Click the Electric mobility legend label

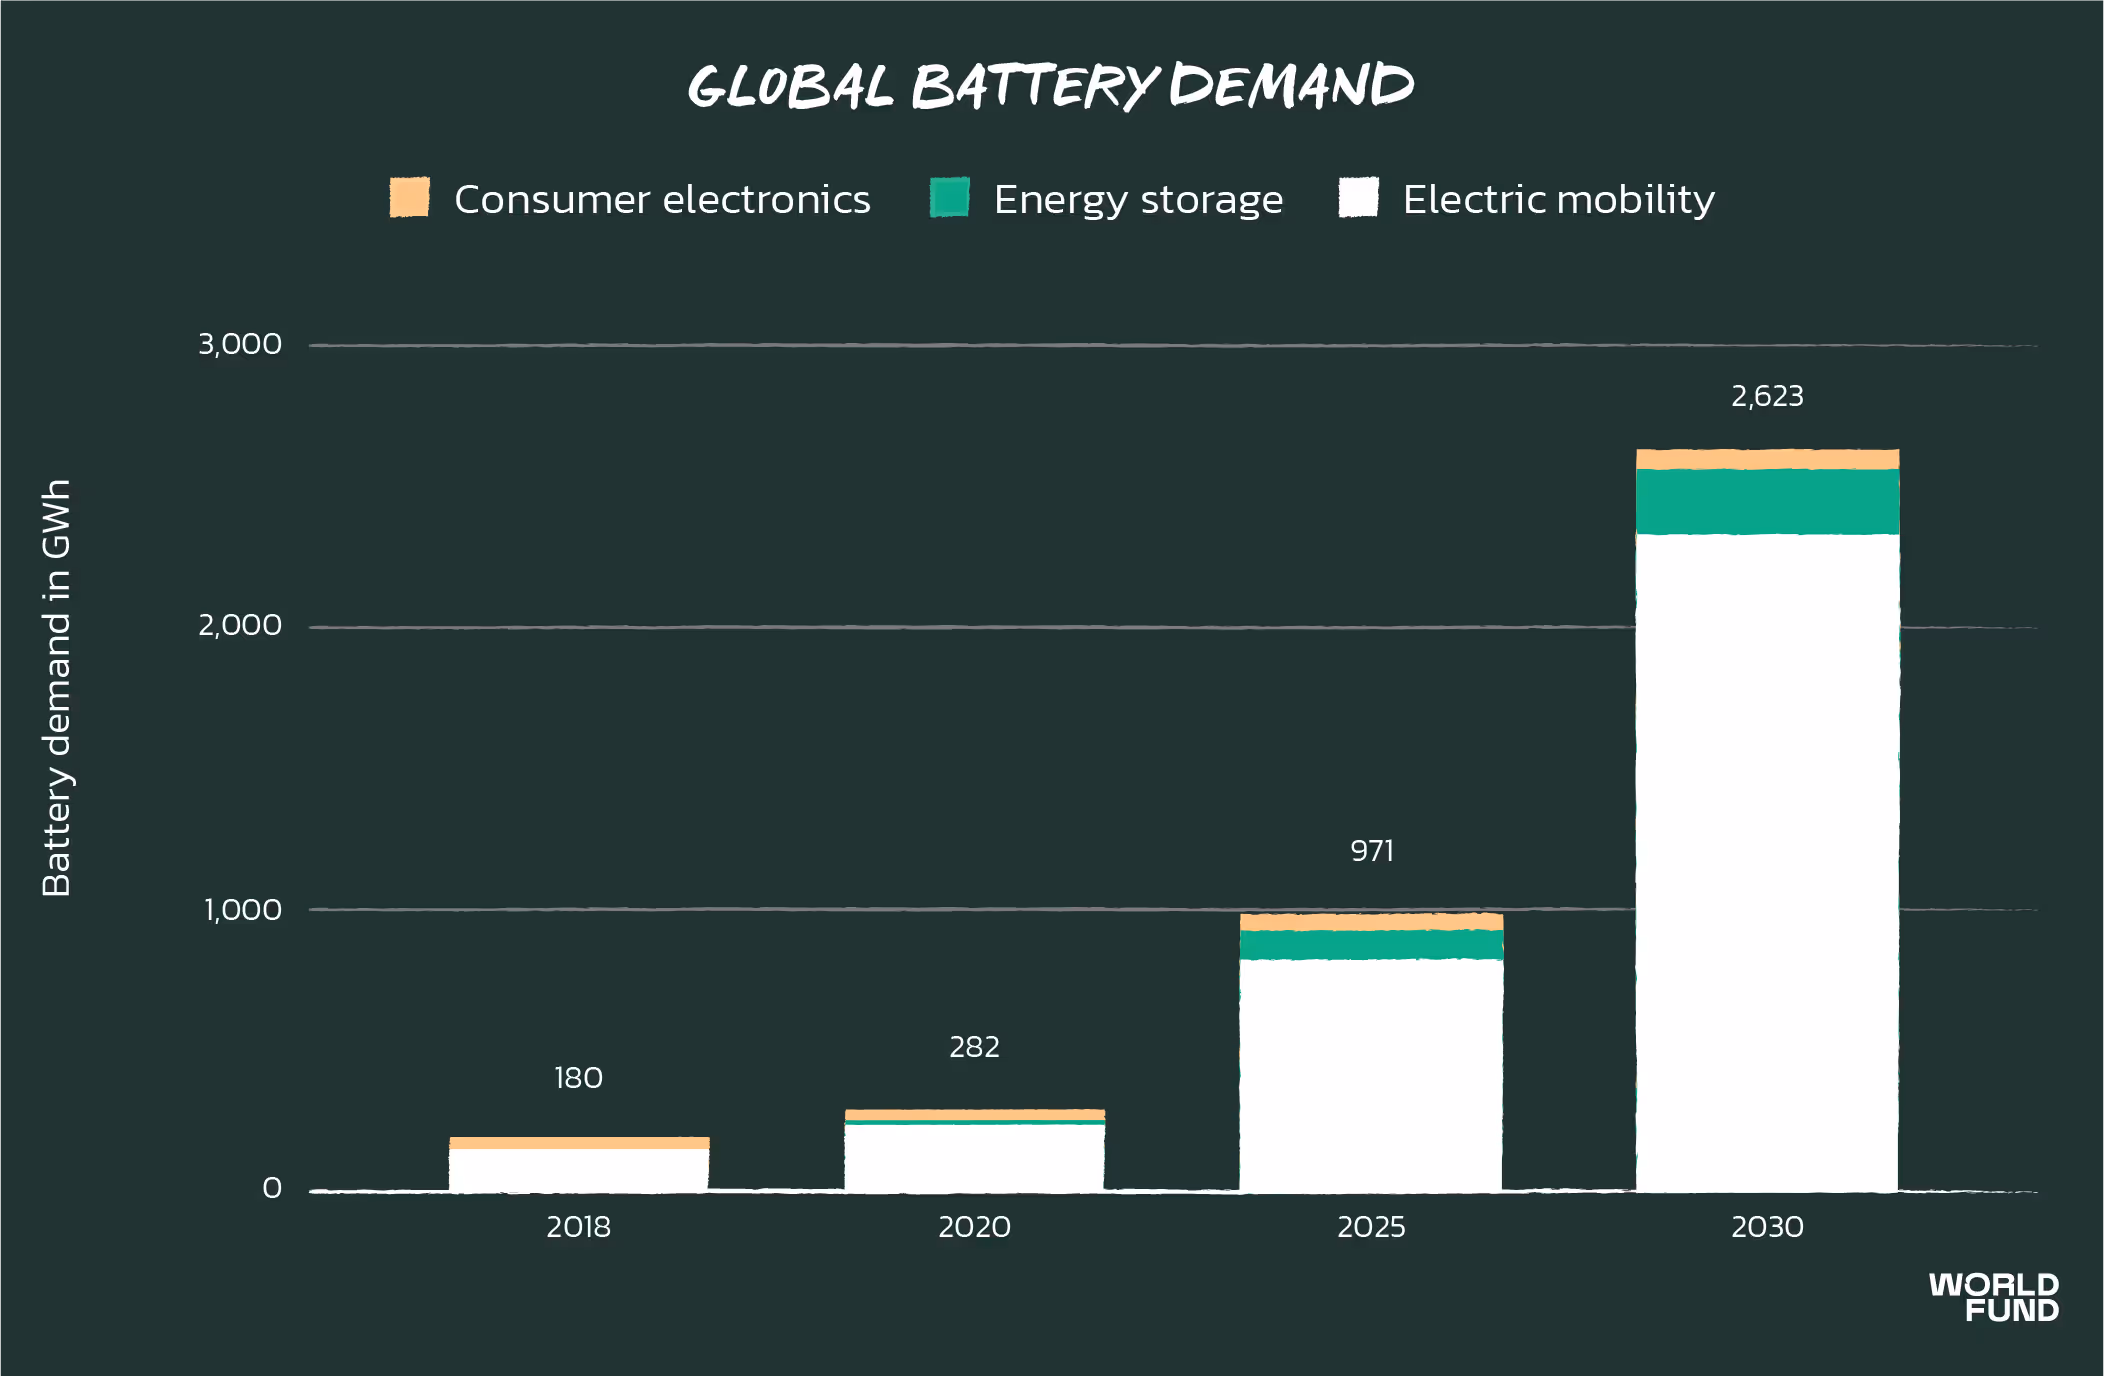tap(1558, 200)
